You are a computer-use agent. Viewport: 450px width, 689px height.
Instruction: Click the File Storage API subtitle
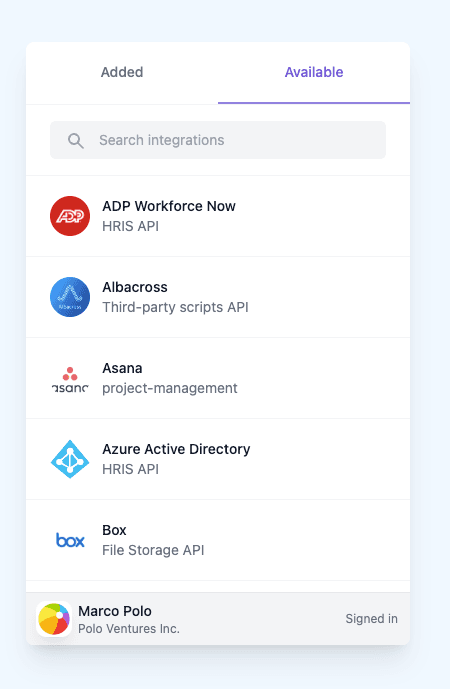[153, 550]
